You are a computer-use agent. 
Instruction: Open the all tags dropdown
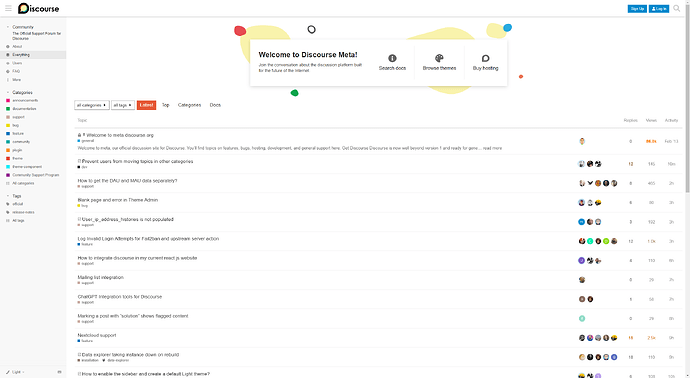tap(123, 105)
